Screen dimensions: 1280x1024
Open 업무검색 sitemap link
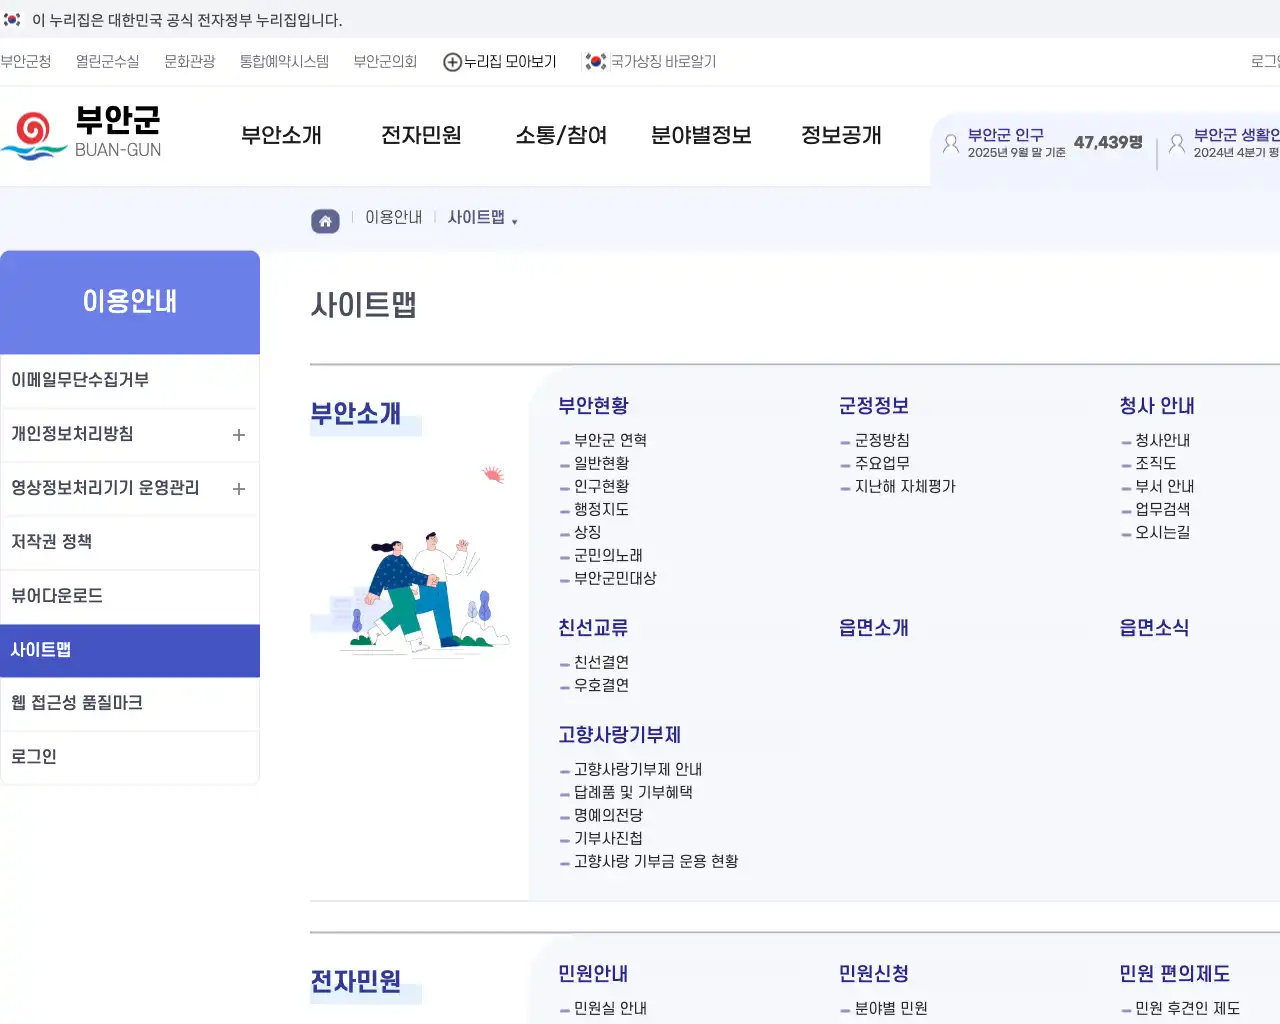1162,509
